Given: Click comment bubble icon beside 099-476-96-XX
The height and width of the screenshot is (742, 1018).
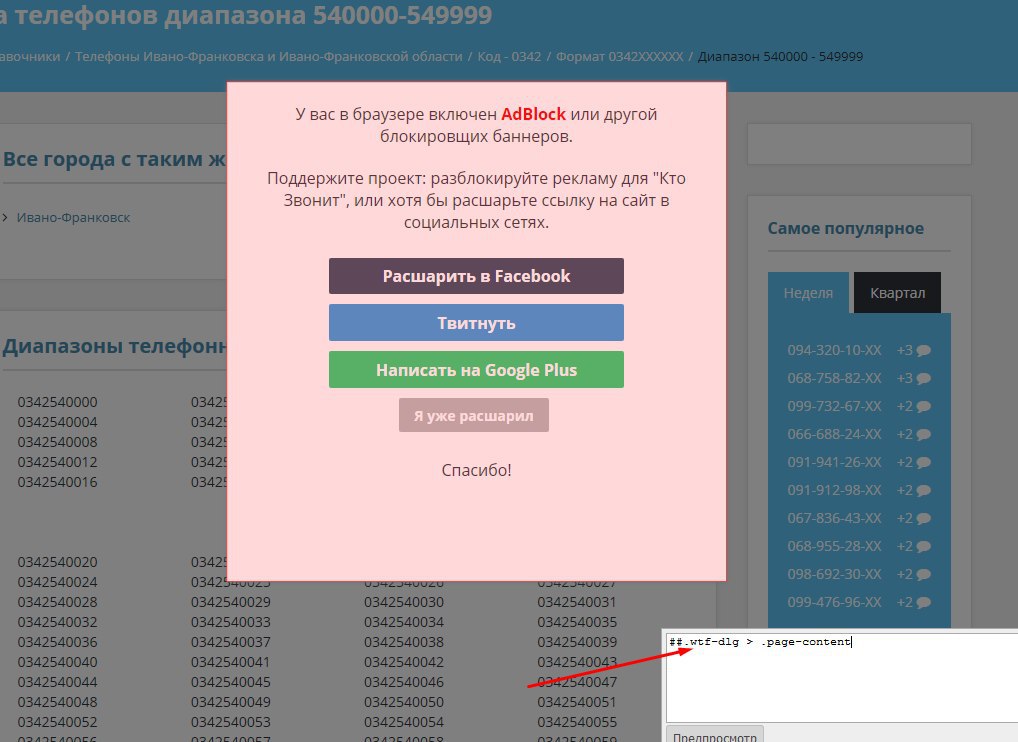Looking at the screenshot, I should point(923,602).
